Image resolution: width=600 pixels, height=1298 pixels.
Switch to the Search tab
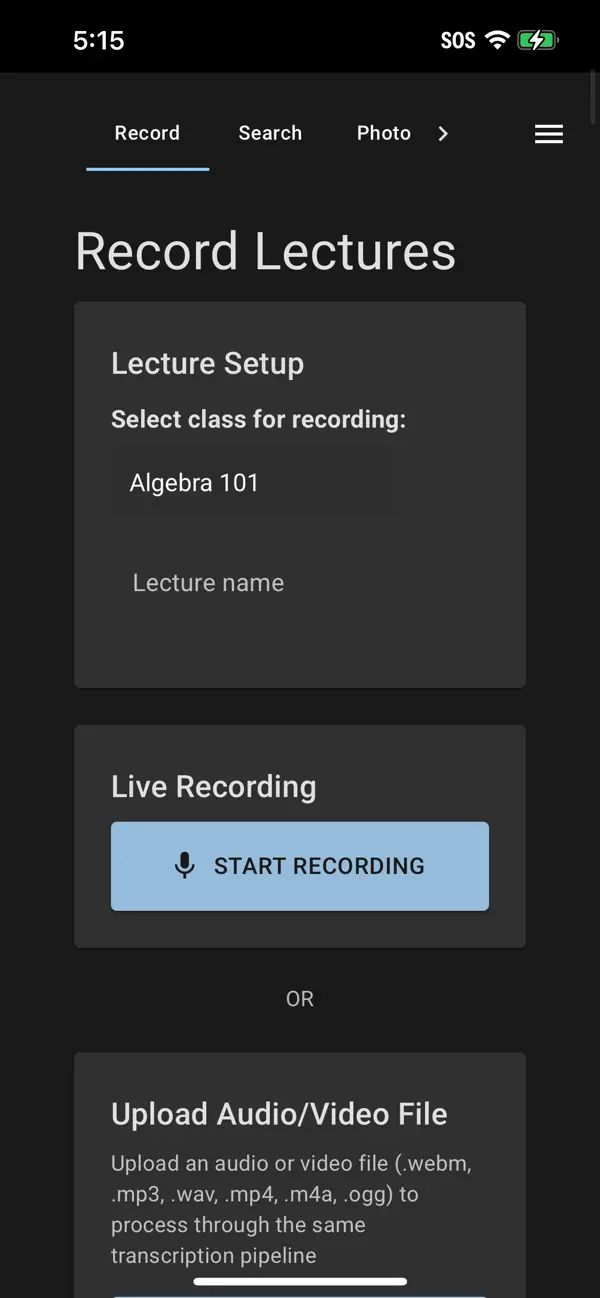(x=270, y=133)
